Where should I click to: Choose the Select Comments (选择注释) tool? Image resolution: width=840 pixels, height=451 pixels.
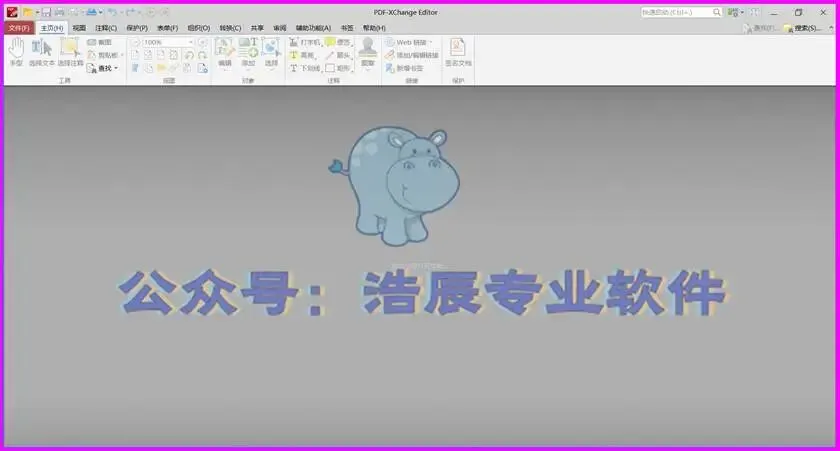click(70, 52)
